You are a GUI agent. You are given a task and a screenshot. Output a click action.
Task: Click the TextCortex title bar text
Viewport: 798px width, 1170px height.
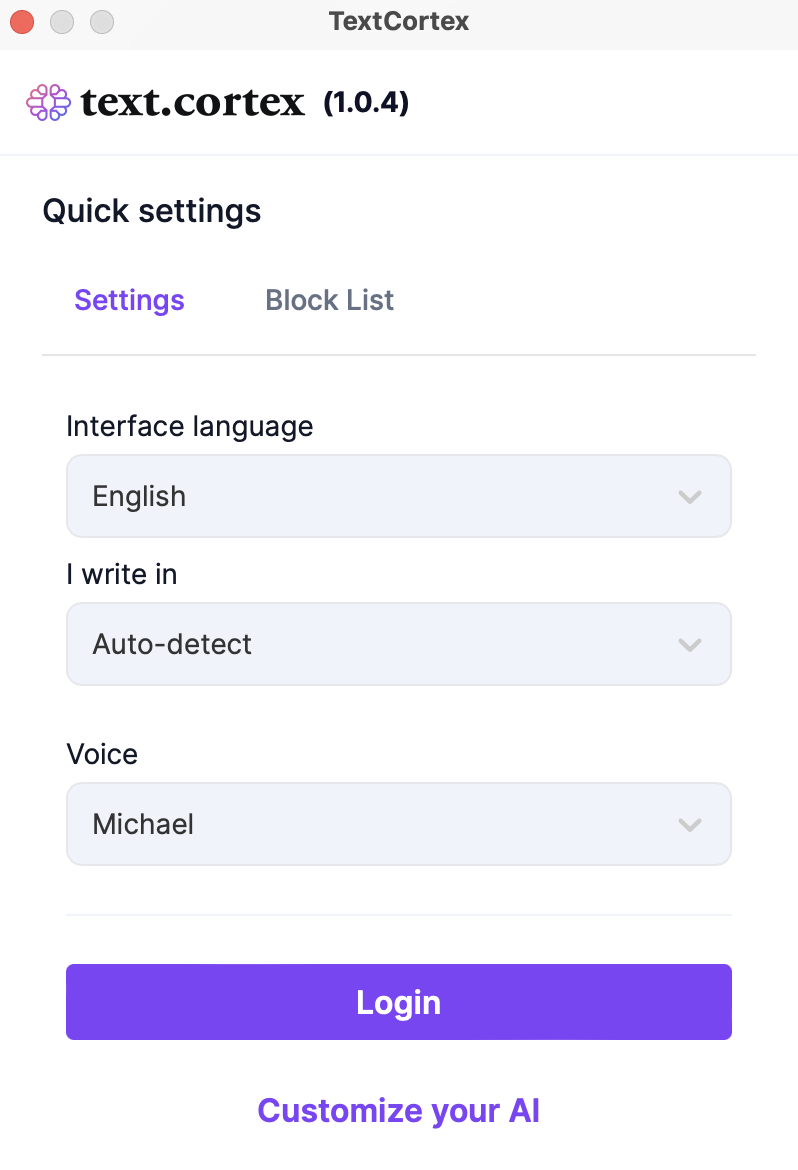coord(398,21)
